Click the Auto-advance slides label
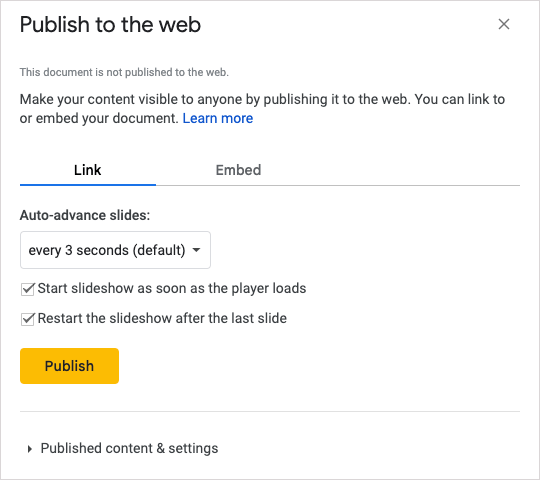 point(85,215)
